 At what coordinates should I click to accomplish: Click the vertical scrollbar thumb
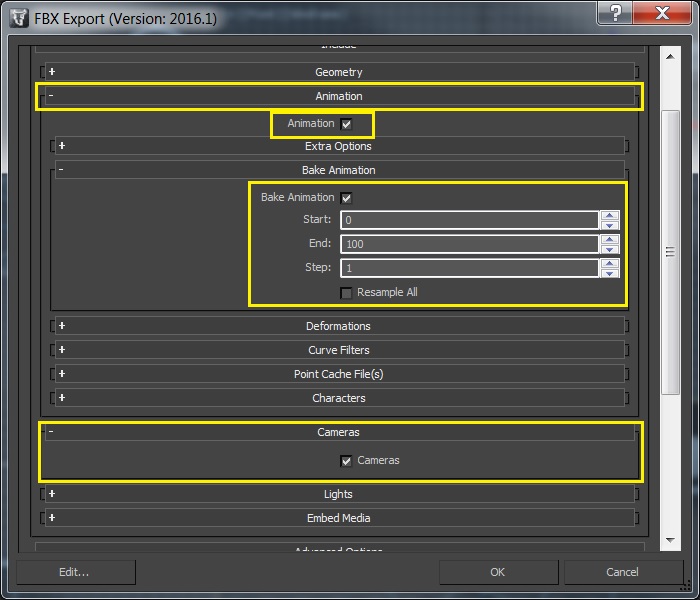tap(670, 252)
